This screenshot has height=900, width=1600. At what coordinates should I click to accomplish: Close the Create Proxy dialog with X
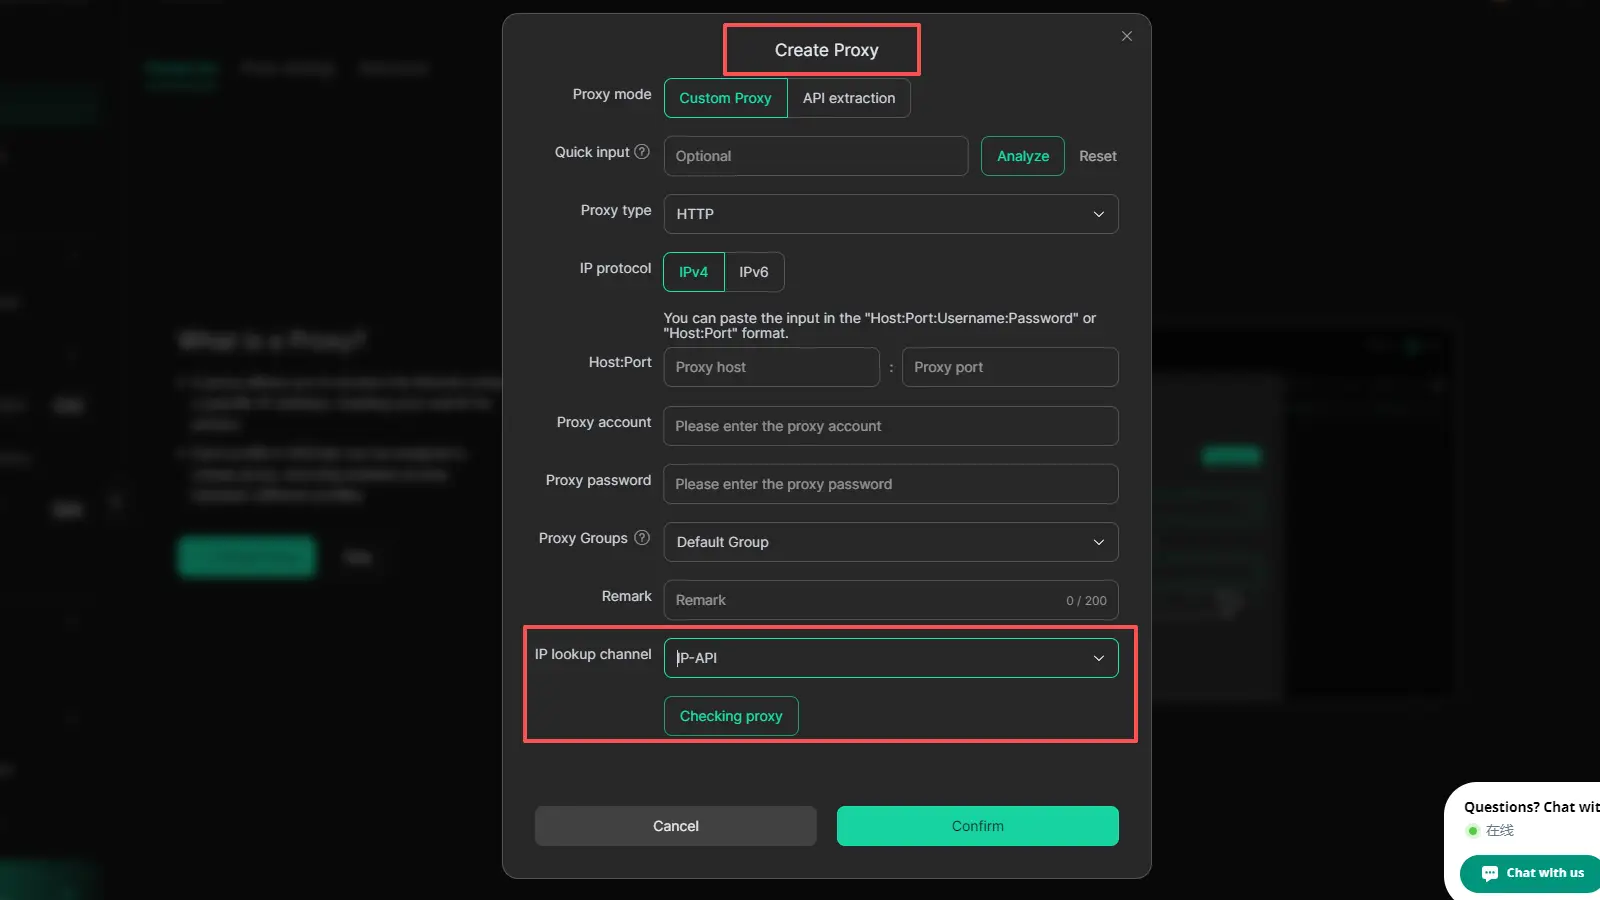1127,36
